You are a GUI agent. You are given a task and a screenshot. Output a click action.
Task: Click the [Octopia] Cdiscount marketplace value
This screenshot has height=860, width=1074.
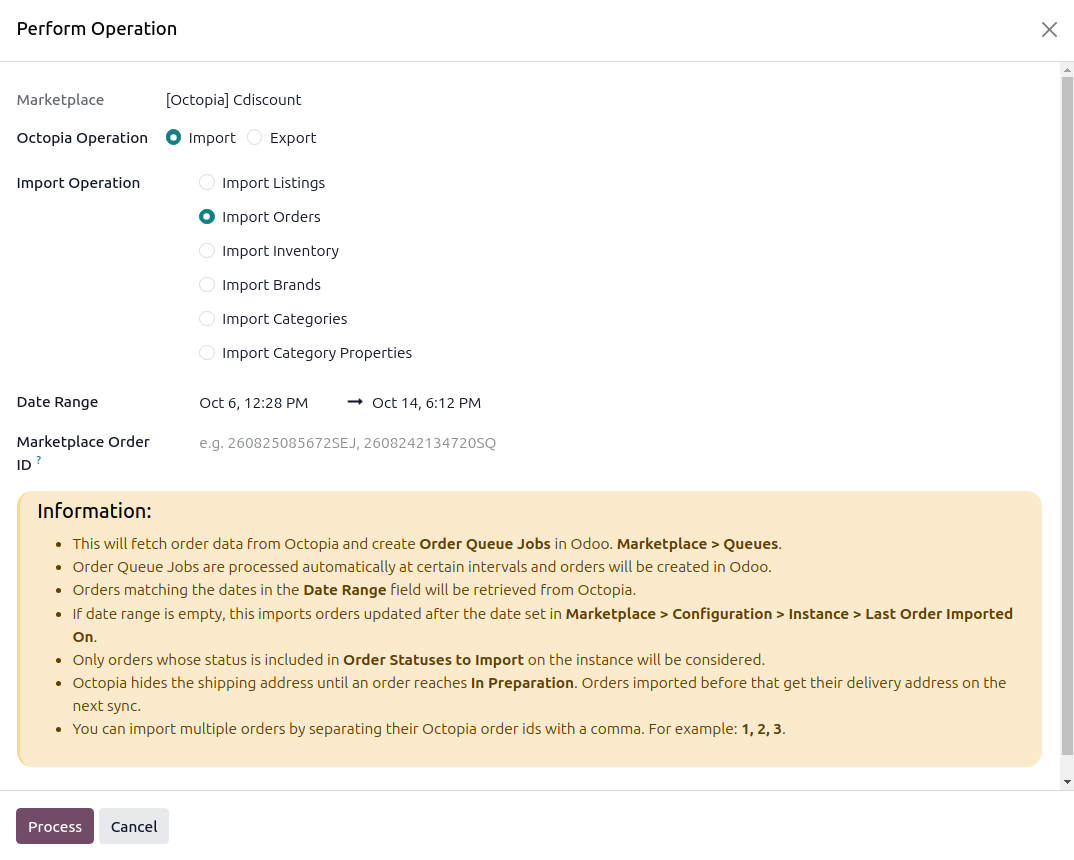234,100
